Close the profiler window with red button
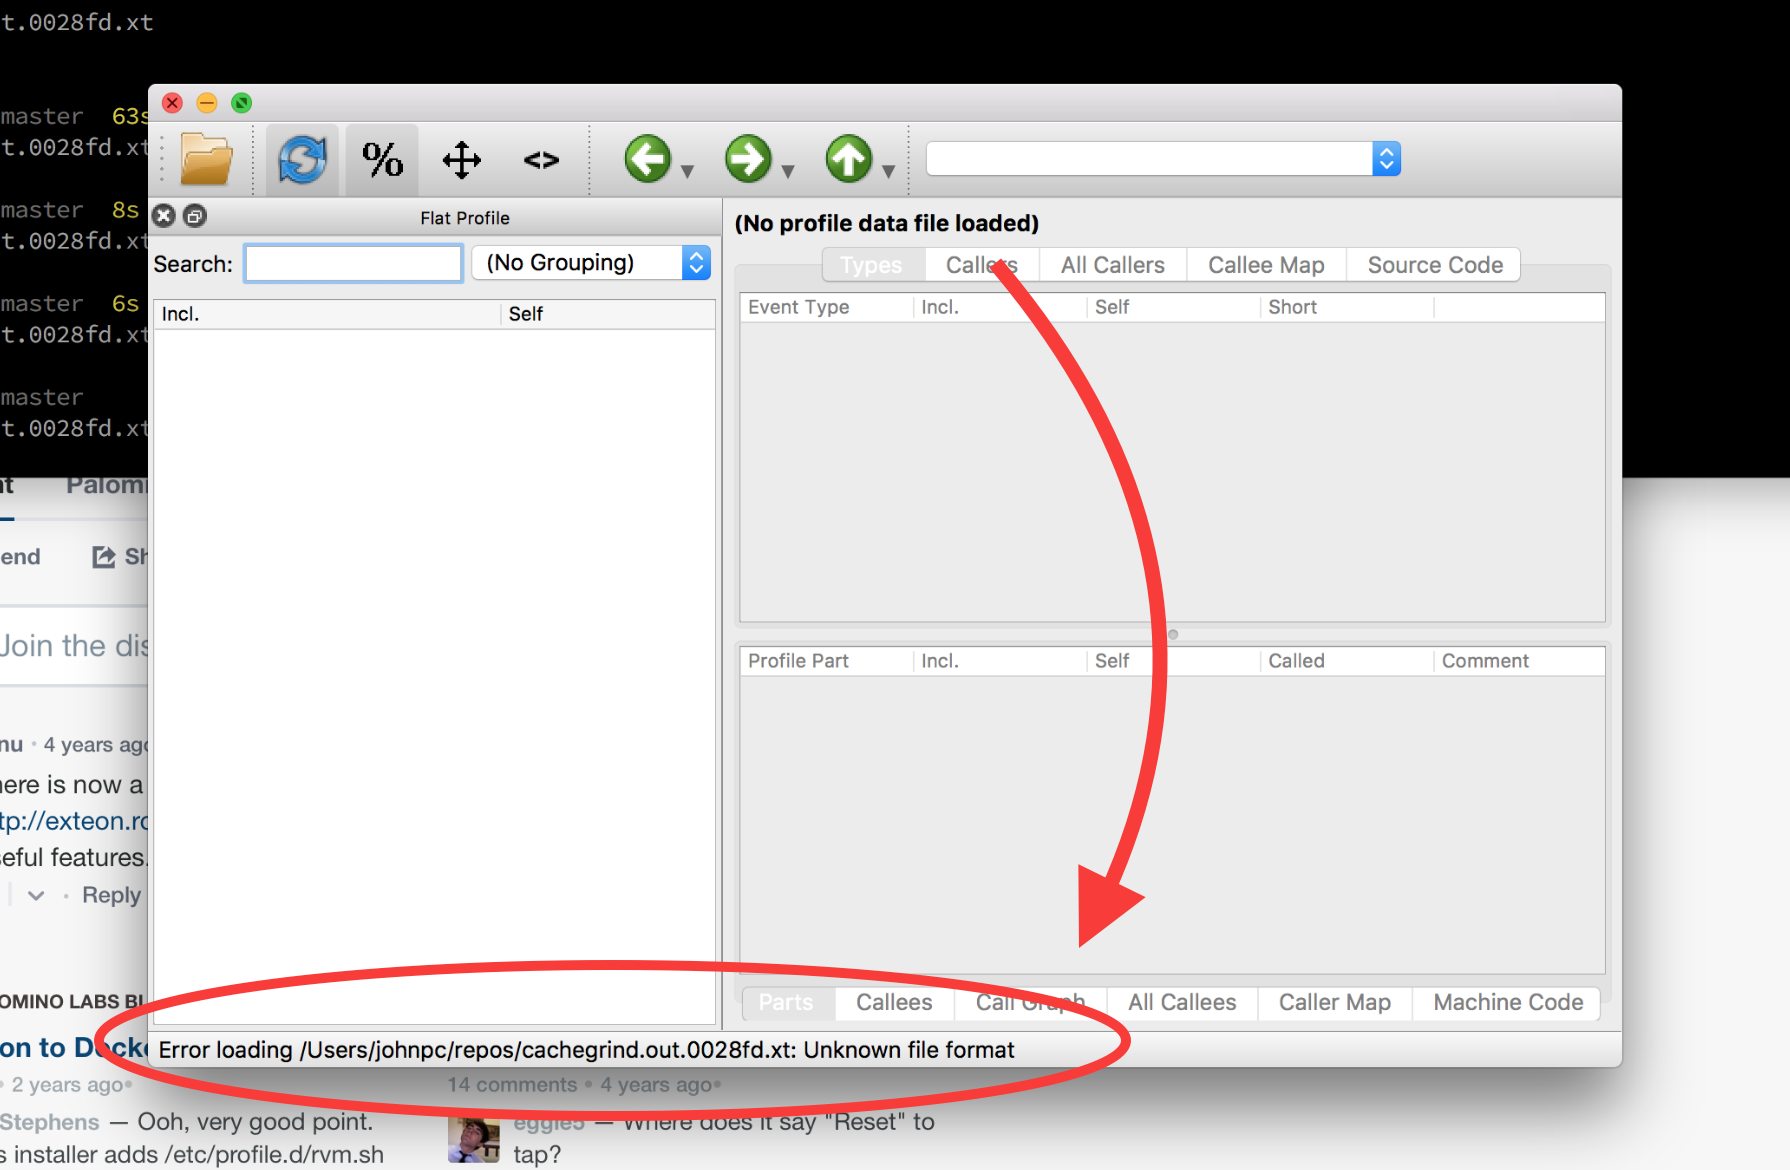 (173, 103)
